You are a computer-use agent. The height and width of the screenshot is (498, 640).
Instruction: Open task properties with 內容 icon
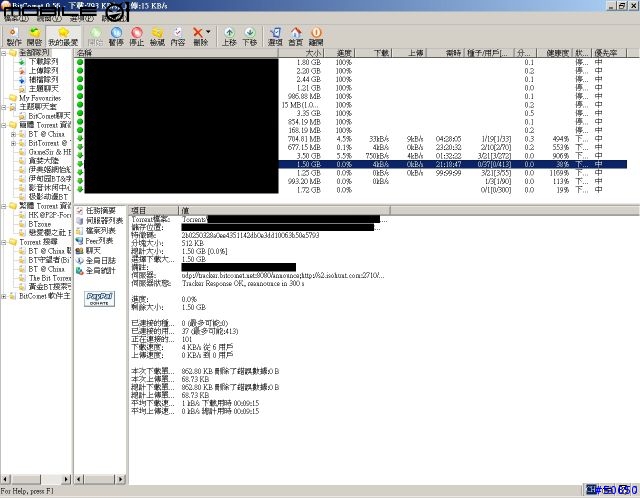pyautogui.click(x=178, y=36)
